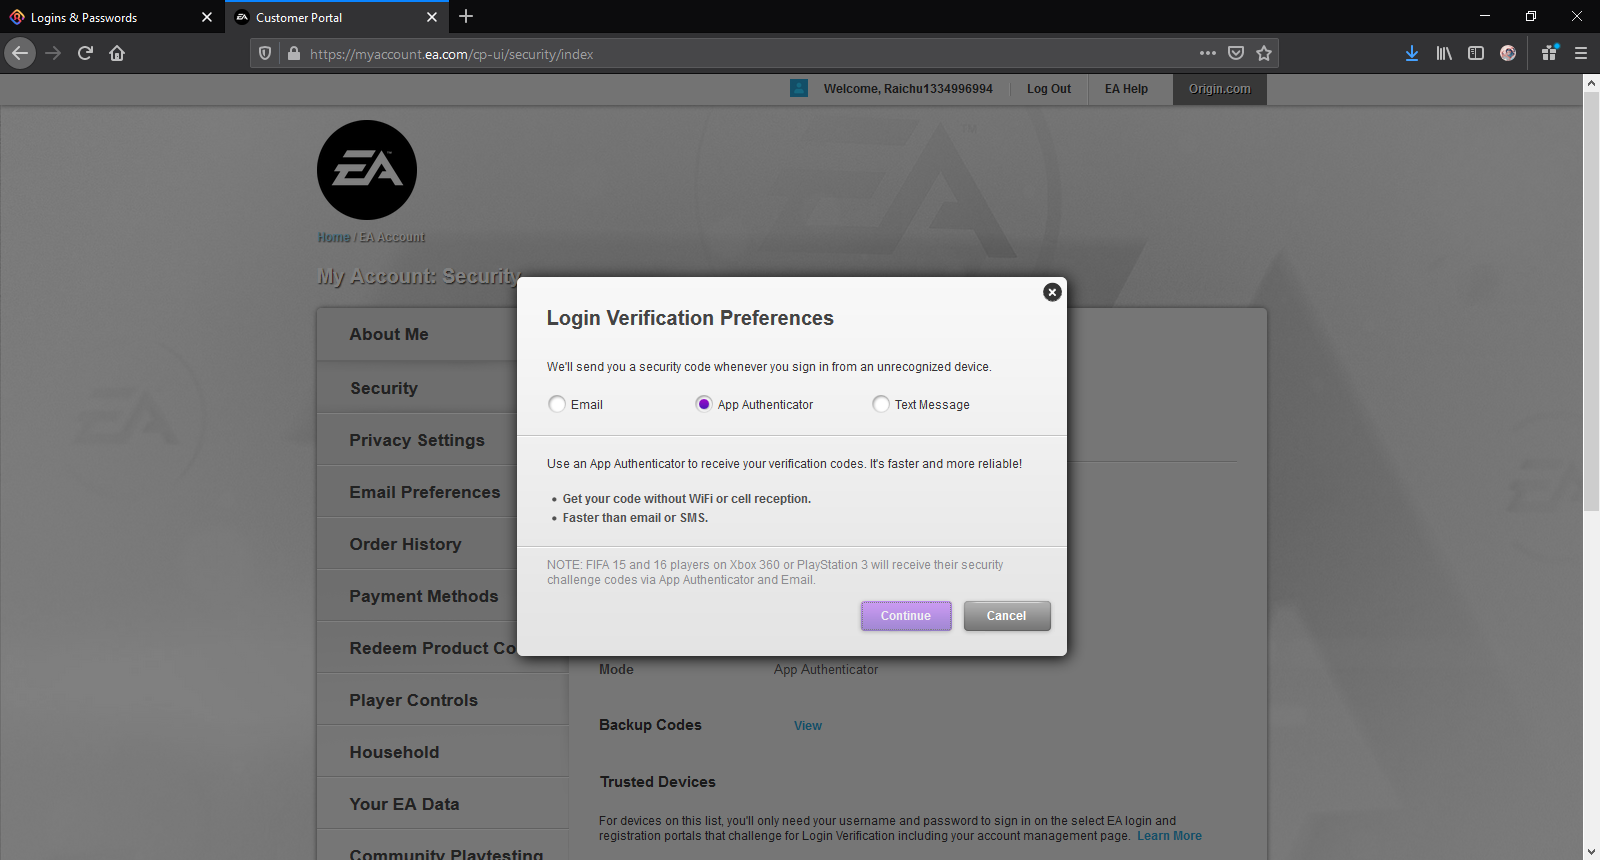1600x860 pixels.
Task: Open Player Controls
Action: click(442, 700)
